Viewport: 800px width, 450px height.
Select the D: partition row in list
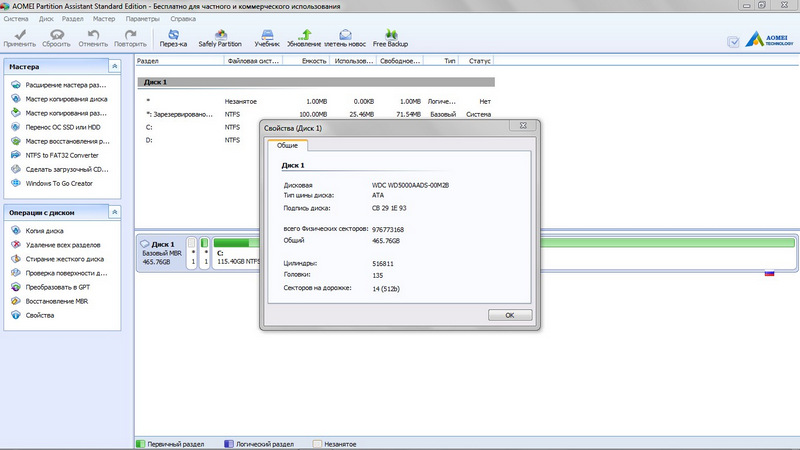[198, 140]
